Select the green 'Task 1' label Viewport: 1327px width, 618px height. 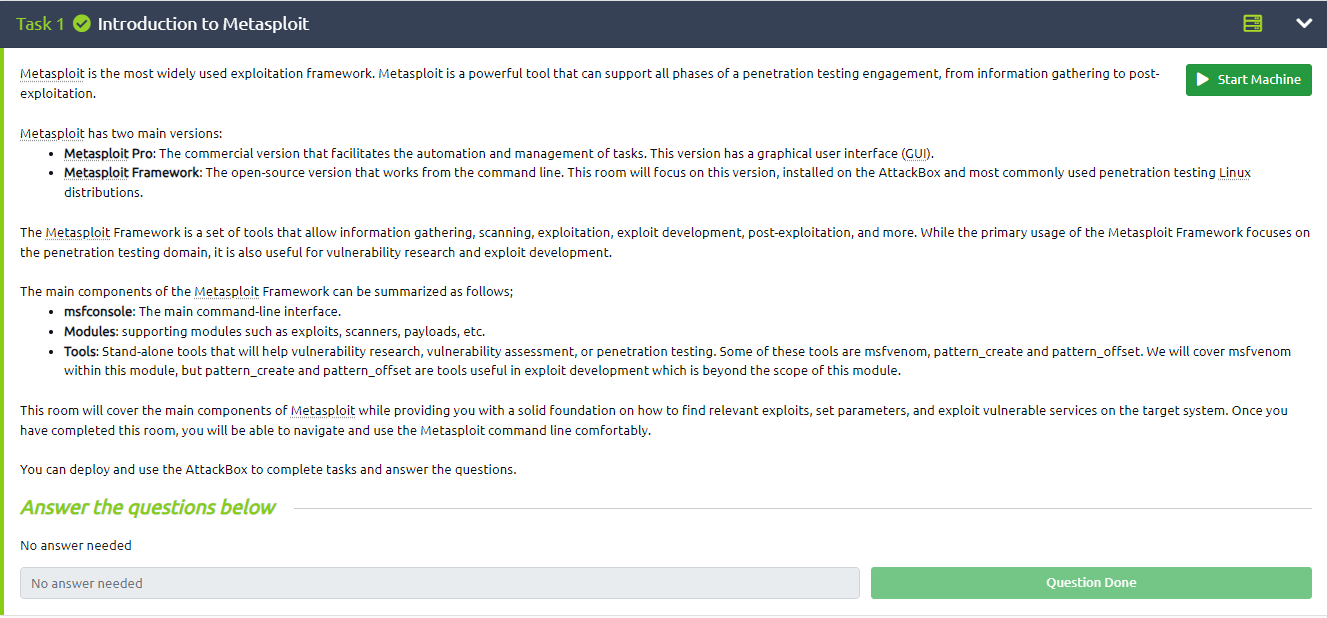coord(41,24)
